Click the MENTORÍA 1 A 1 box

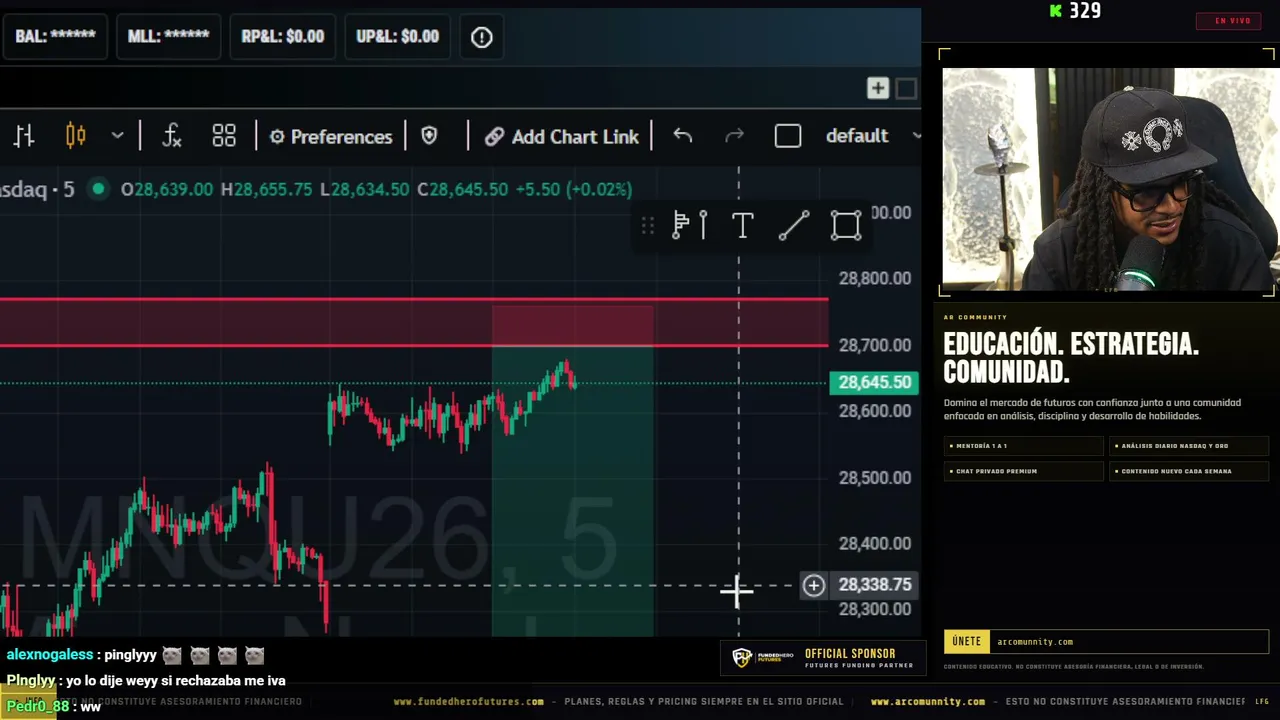[x=1023, y=446]
